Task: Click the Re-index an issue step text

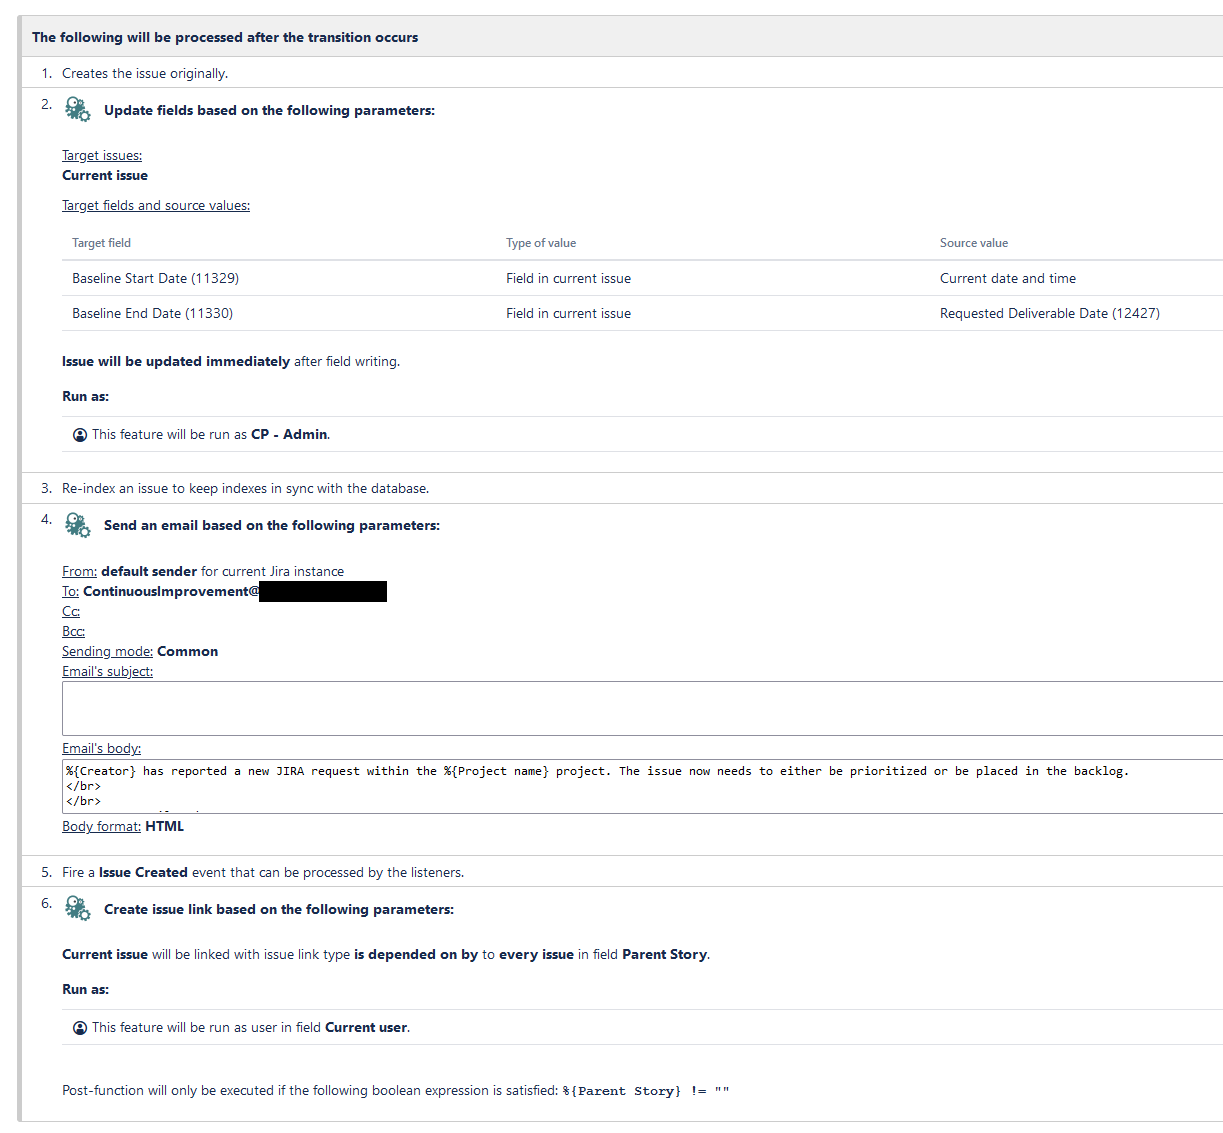Action: pos(245,488)
